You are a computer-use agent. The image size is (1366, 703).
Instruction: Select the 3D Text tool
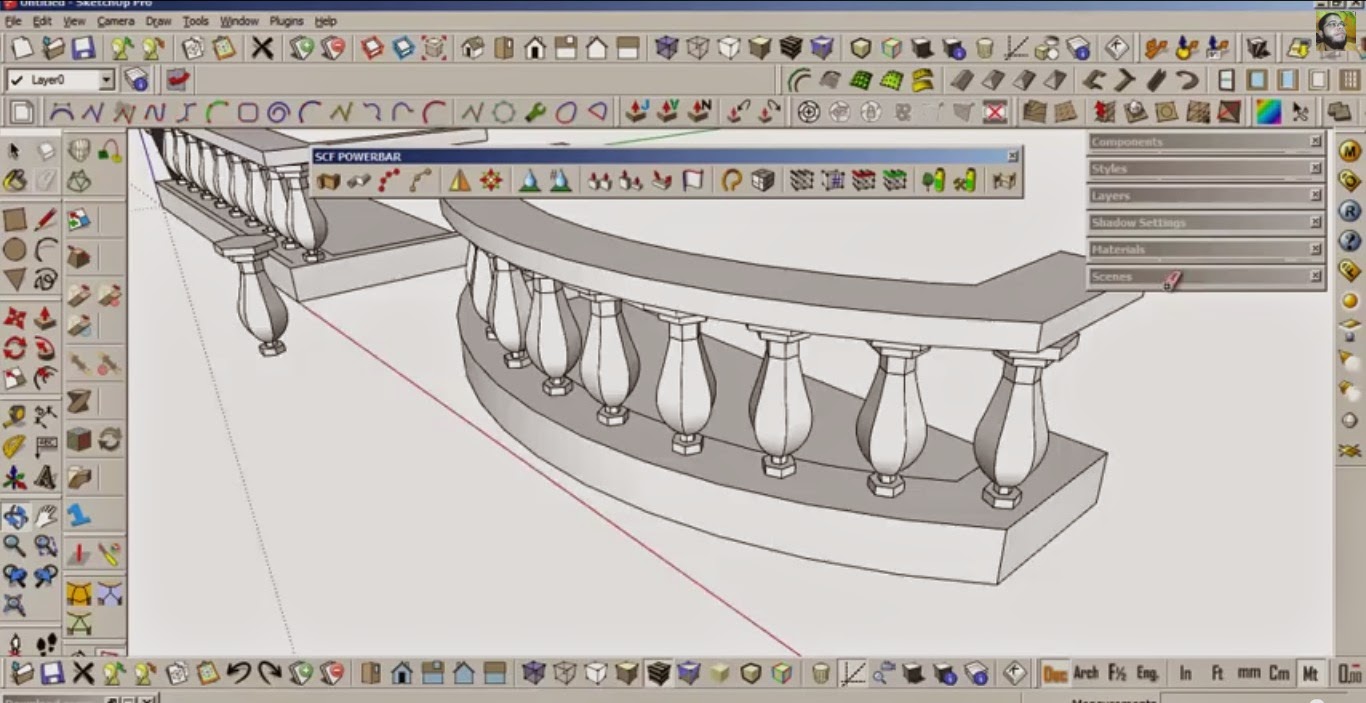tap(46, 477)
